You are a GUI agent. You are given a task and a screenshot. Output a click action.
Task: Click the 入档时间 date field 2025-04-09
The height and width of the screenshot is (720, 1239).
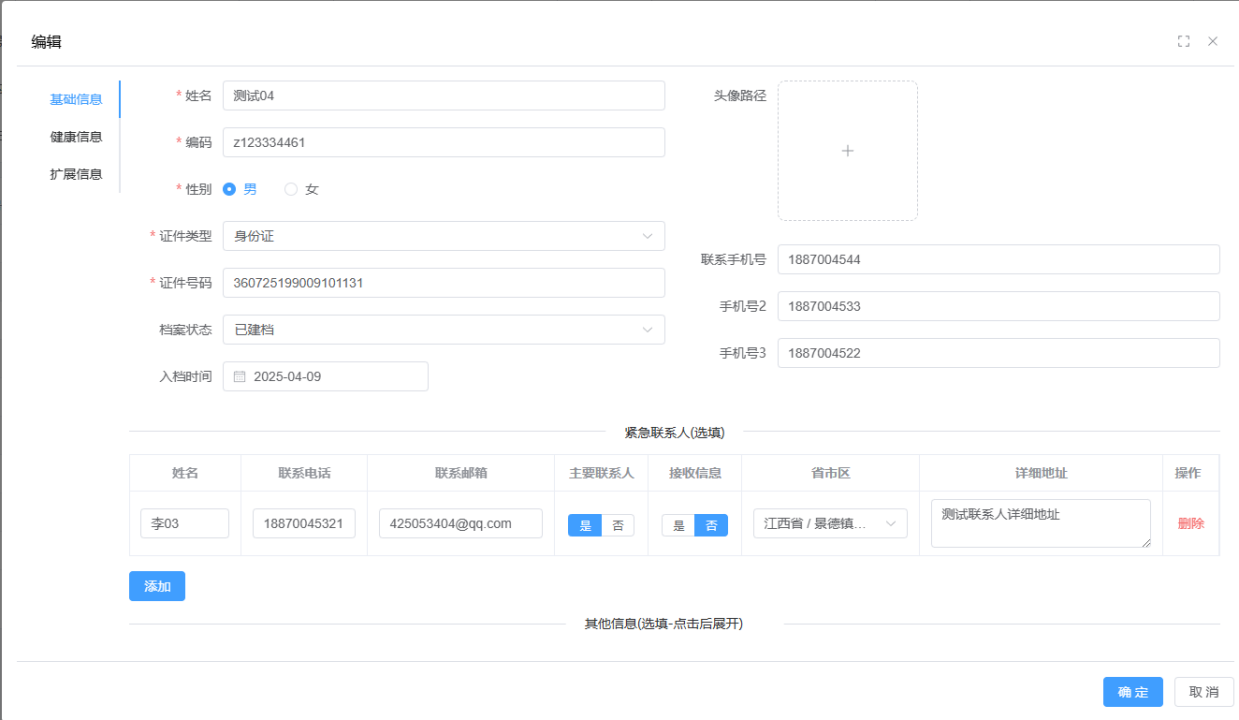pos(326,376)
